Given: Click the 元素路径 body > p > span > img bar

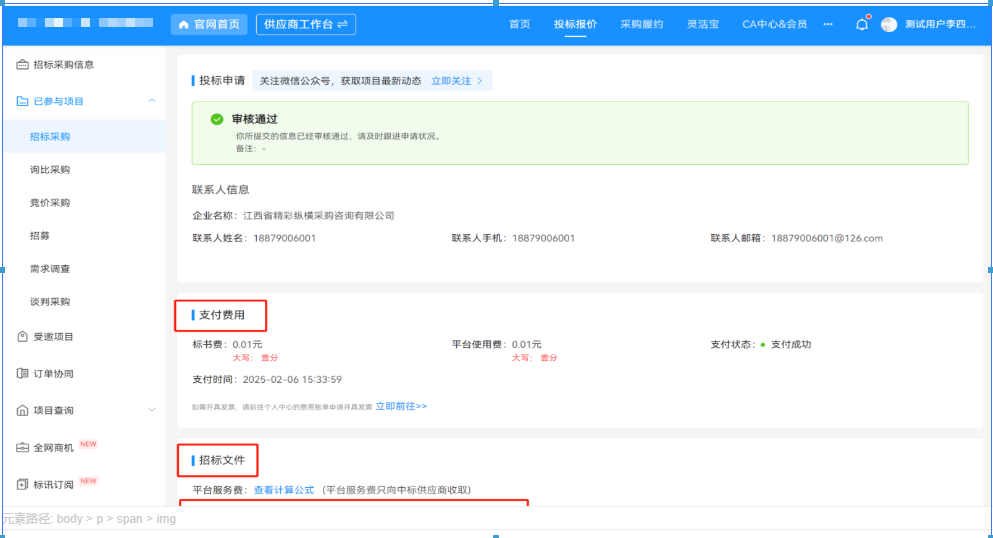Looking at the screenshot, I should (89, 519).
